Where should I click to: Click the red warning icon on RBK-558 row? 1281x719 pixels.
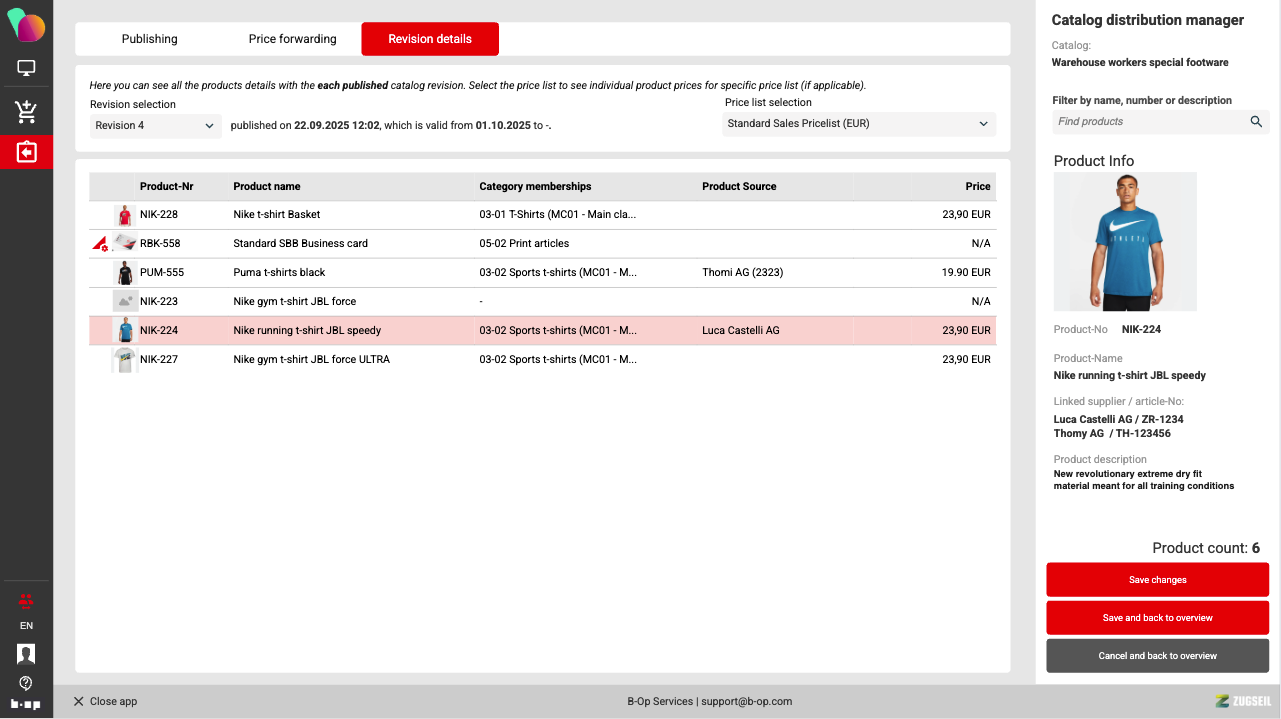point(100,244)
